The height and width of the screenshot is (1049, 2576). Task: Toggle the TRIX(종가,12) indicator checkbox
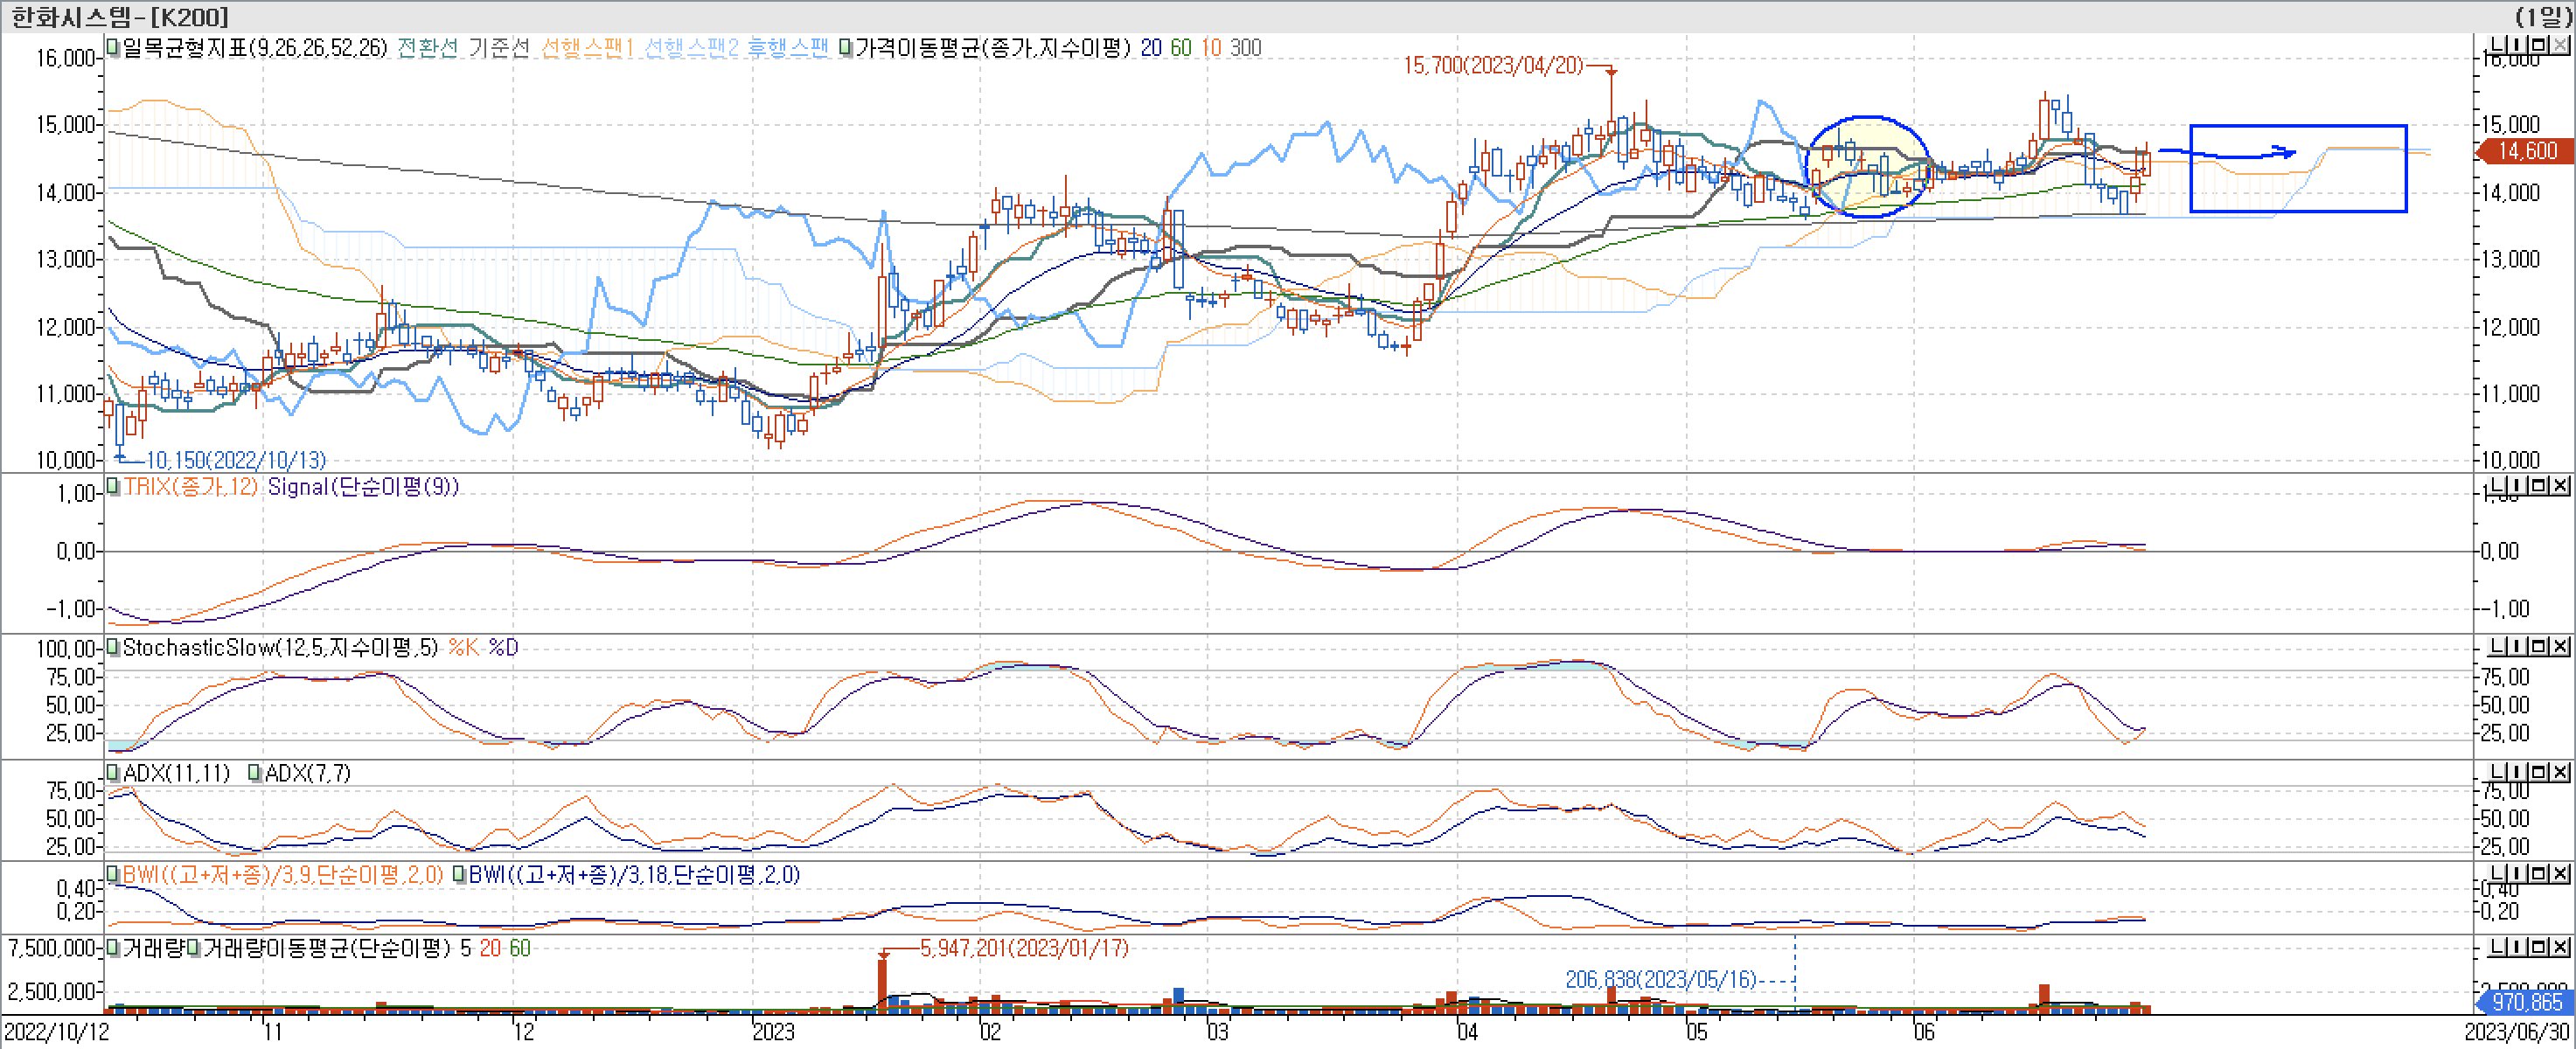[x=114, y=486]
